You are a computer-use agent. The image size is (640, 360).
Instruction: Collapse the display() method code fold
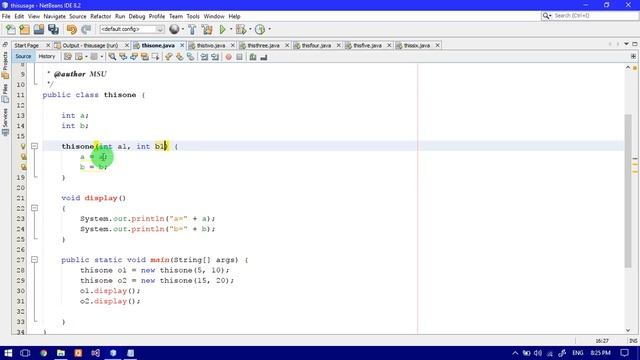click(34, 208)
